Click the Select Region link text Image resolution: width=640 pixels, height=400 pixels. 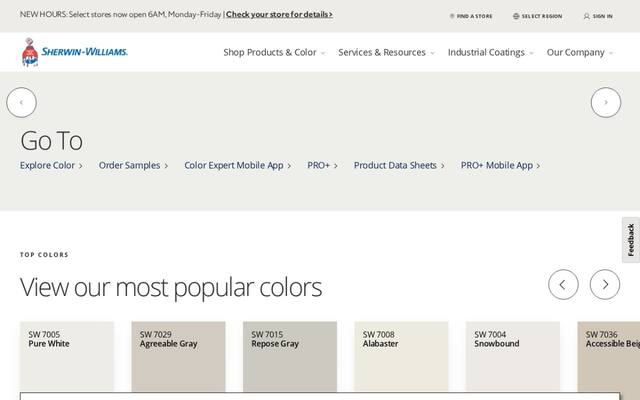[542, 16]
